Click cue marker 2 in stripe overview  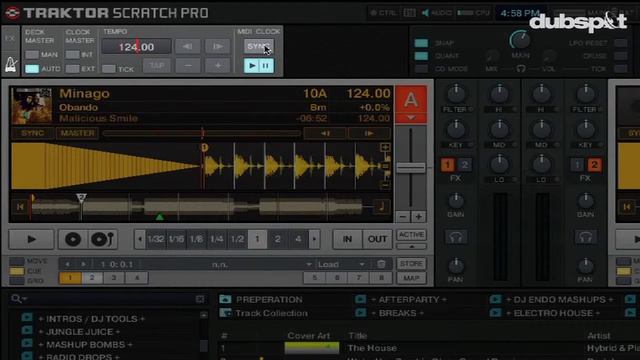81,198
